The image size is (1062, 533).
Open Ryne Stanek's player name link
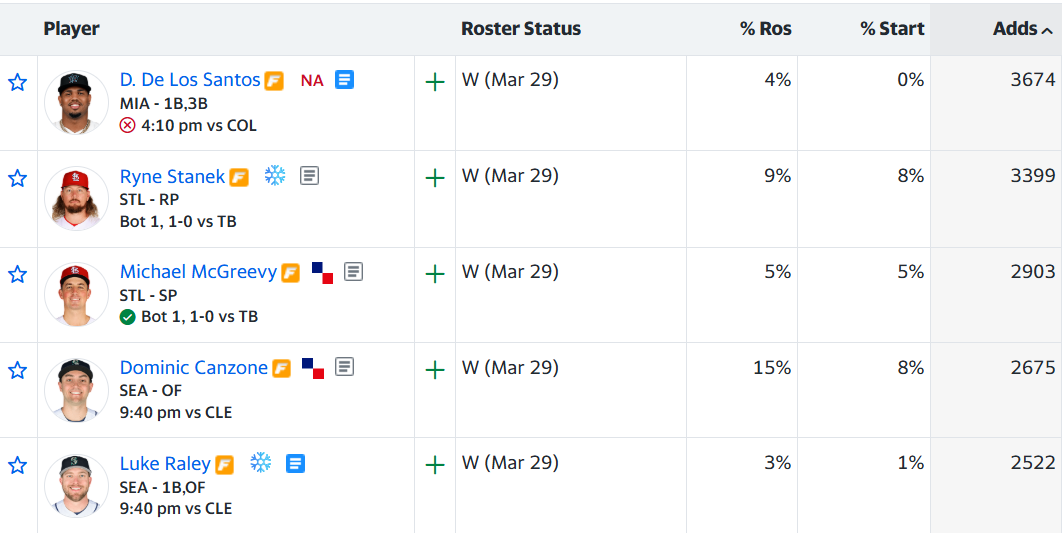172,176
